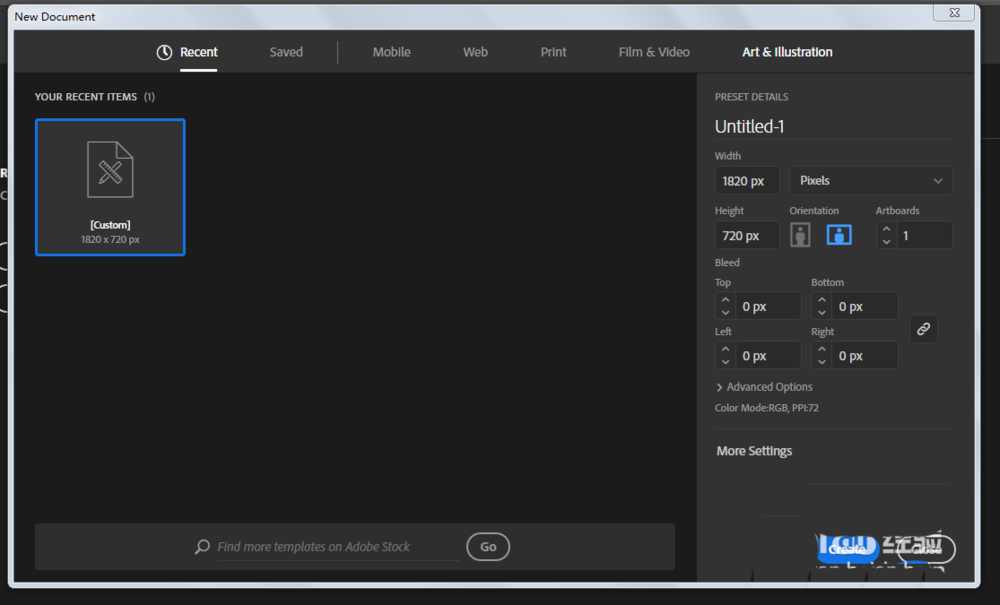Open the Recent tab
This screenshot has height=605, width=1000.
187,52
